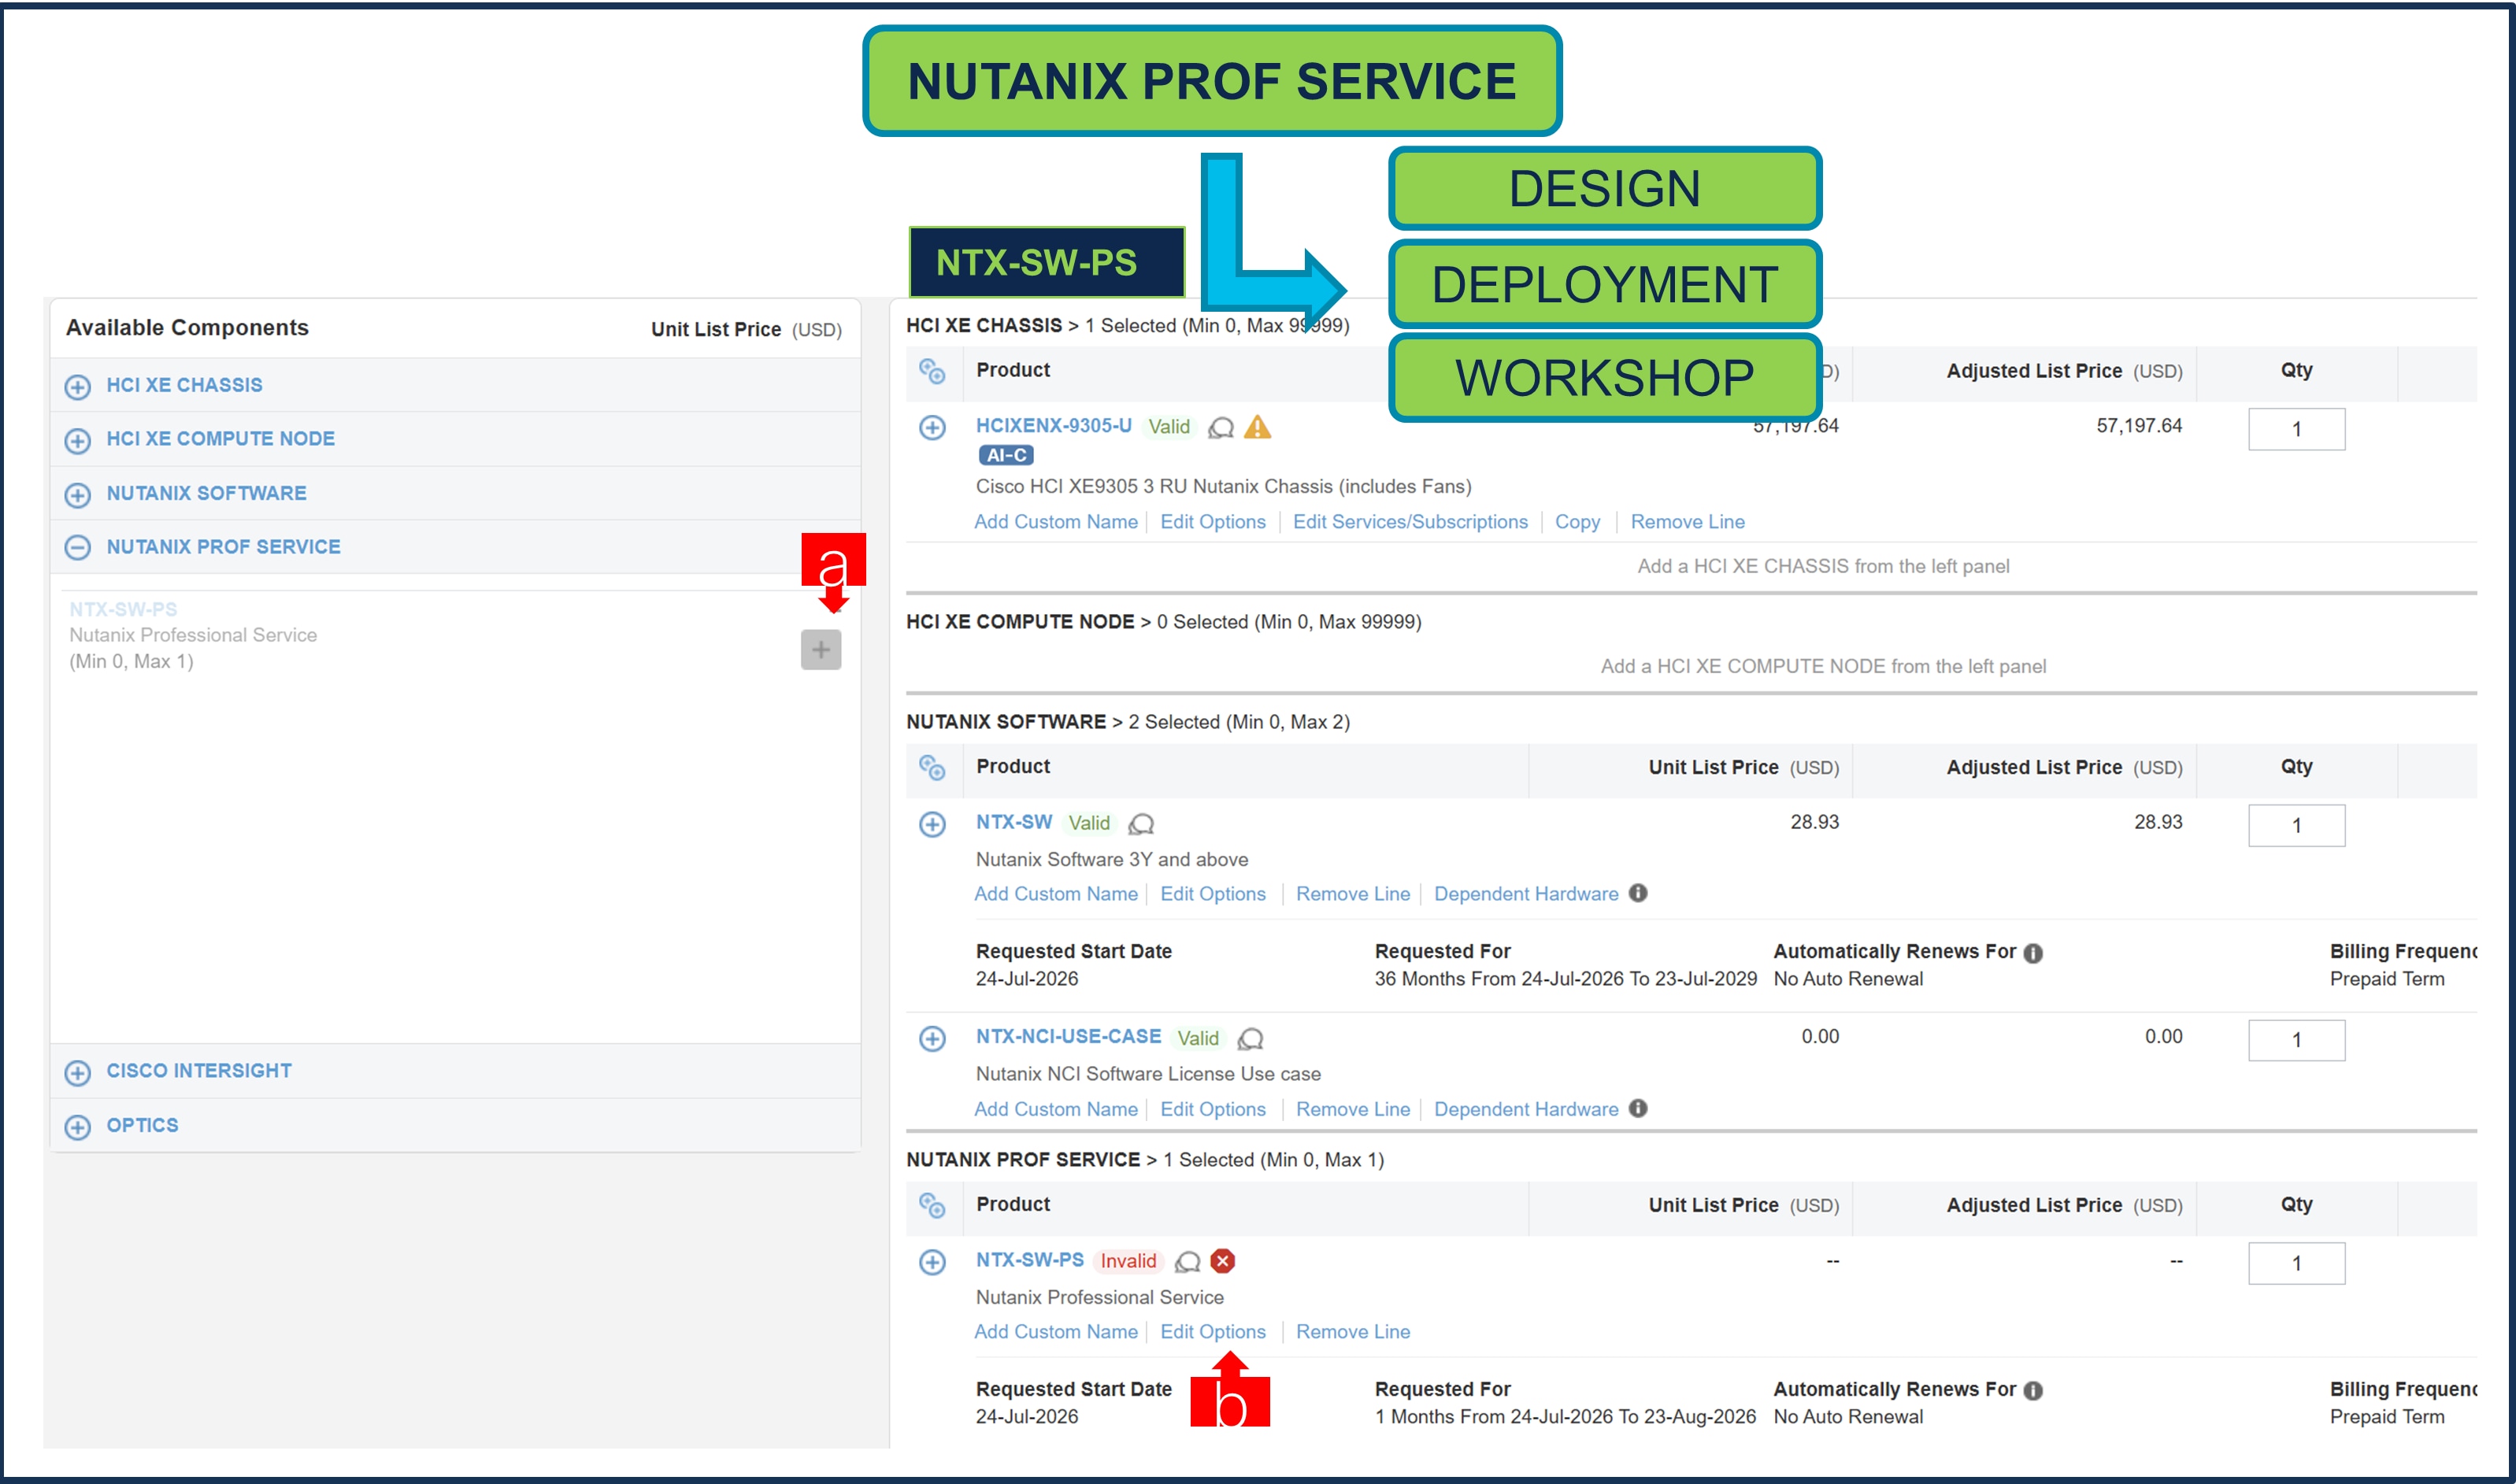Open HCIXENX-9305-U product link

pyautogui.click(x=1053, y=425)
